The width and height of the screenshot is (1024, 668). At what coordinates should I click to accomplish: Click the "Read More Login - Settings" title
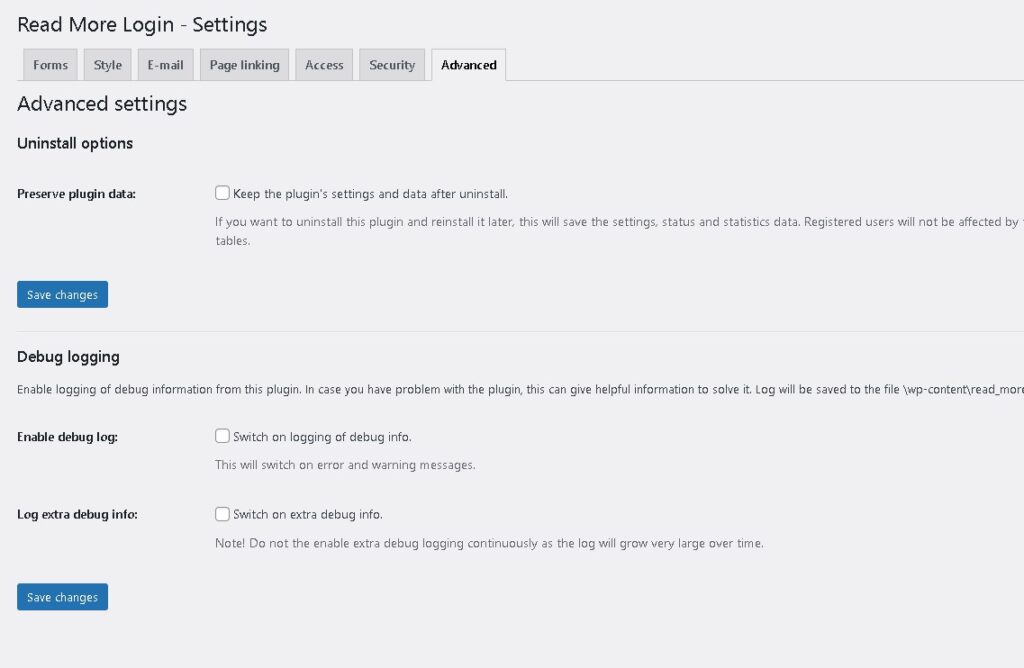click(x=142, y=24)
